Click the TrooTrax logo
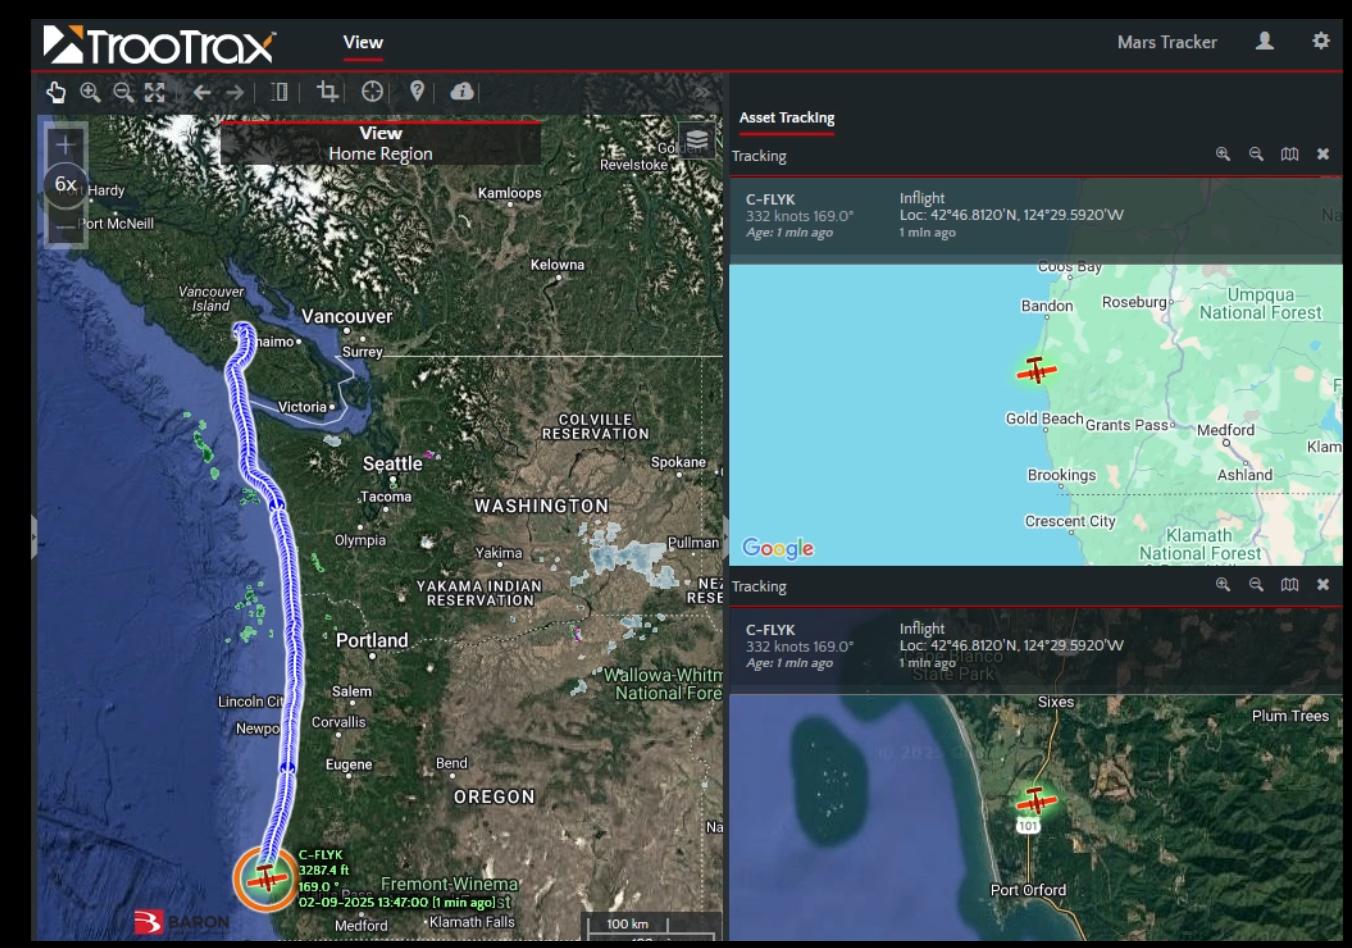The image size is (1352, 948). click(x=158, y=44)
